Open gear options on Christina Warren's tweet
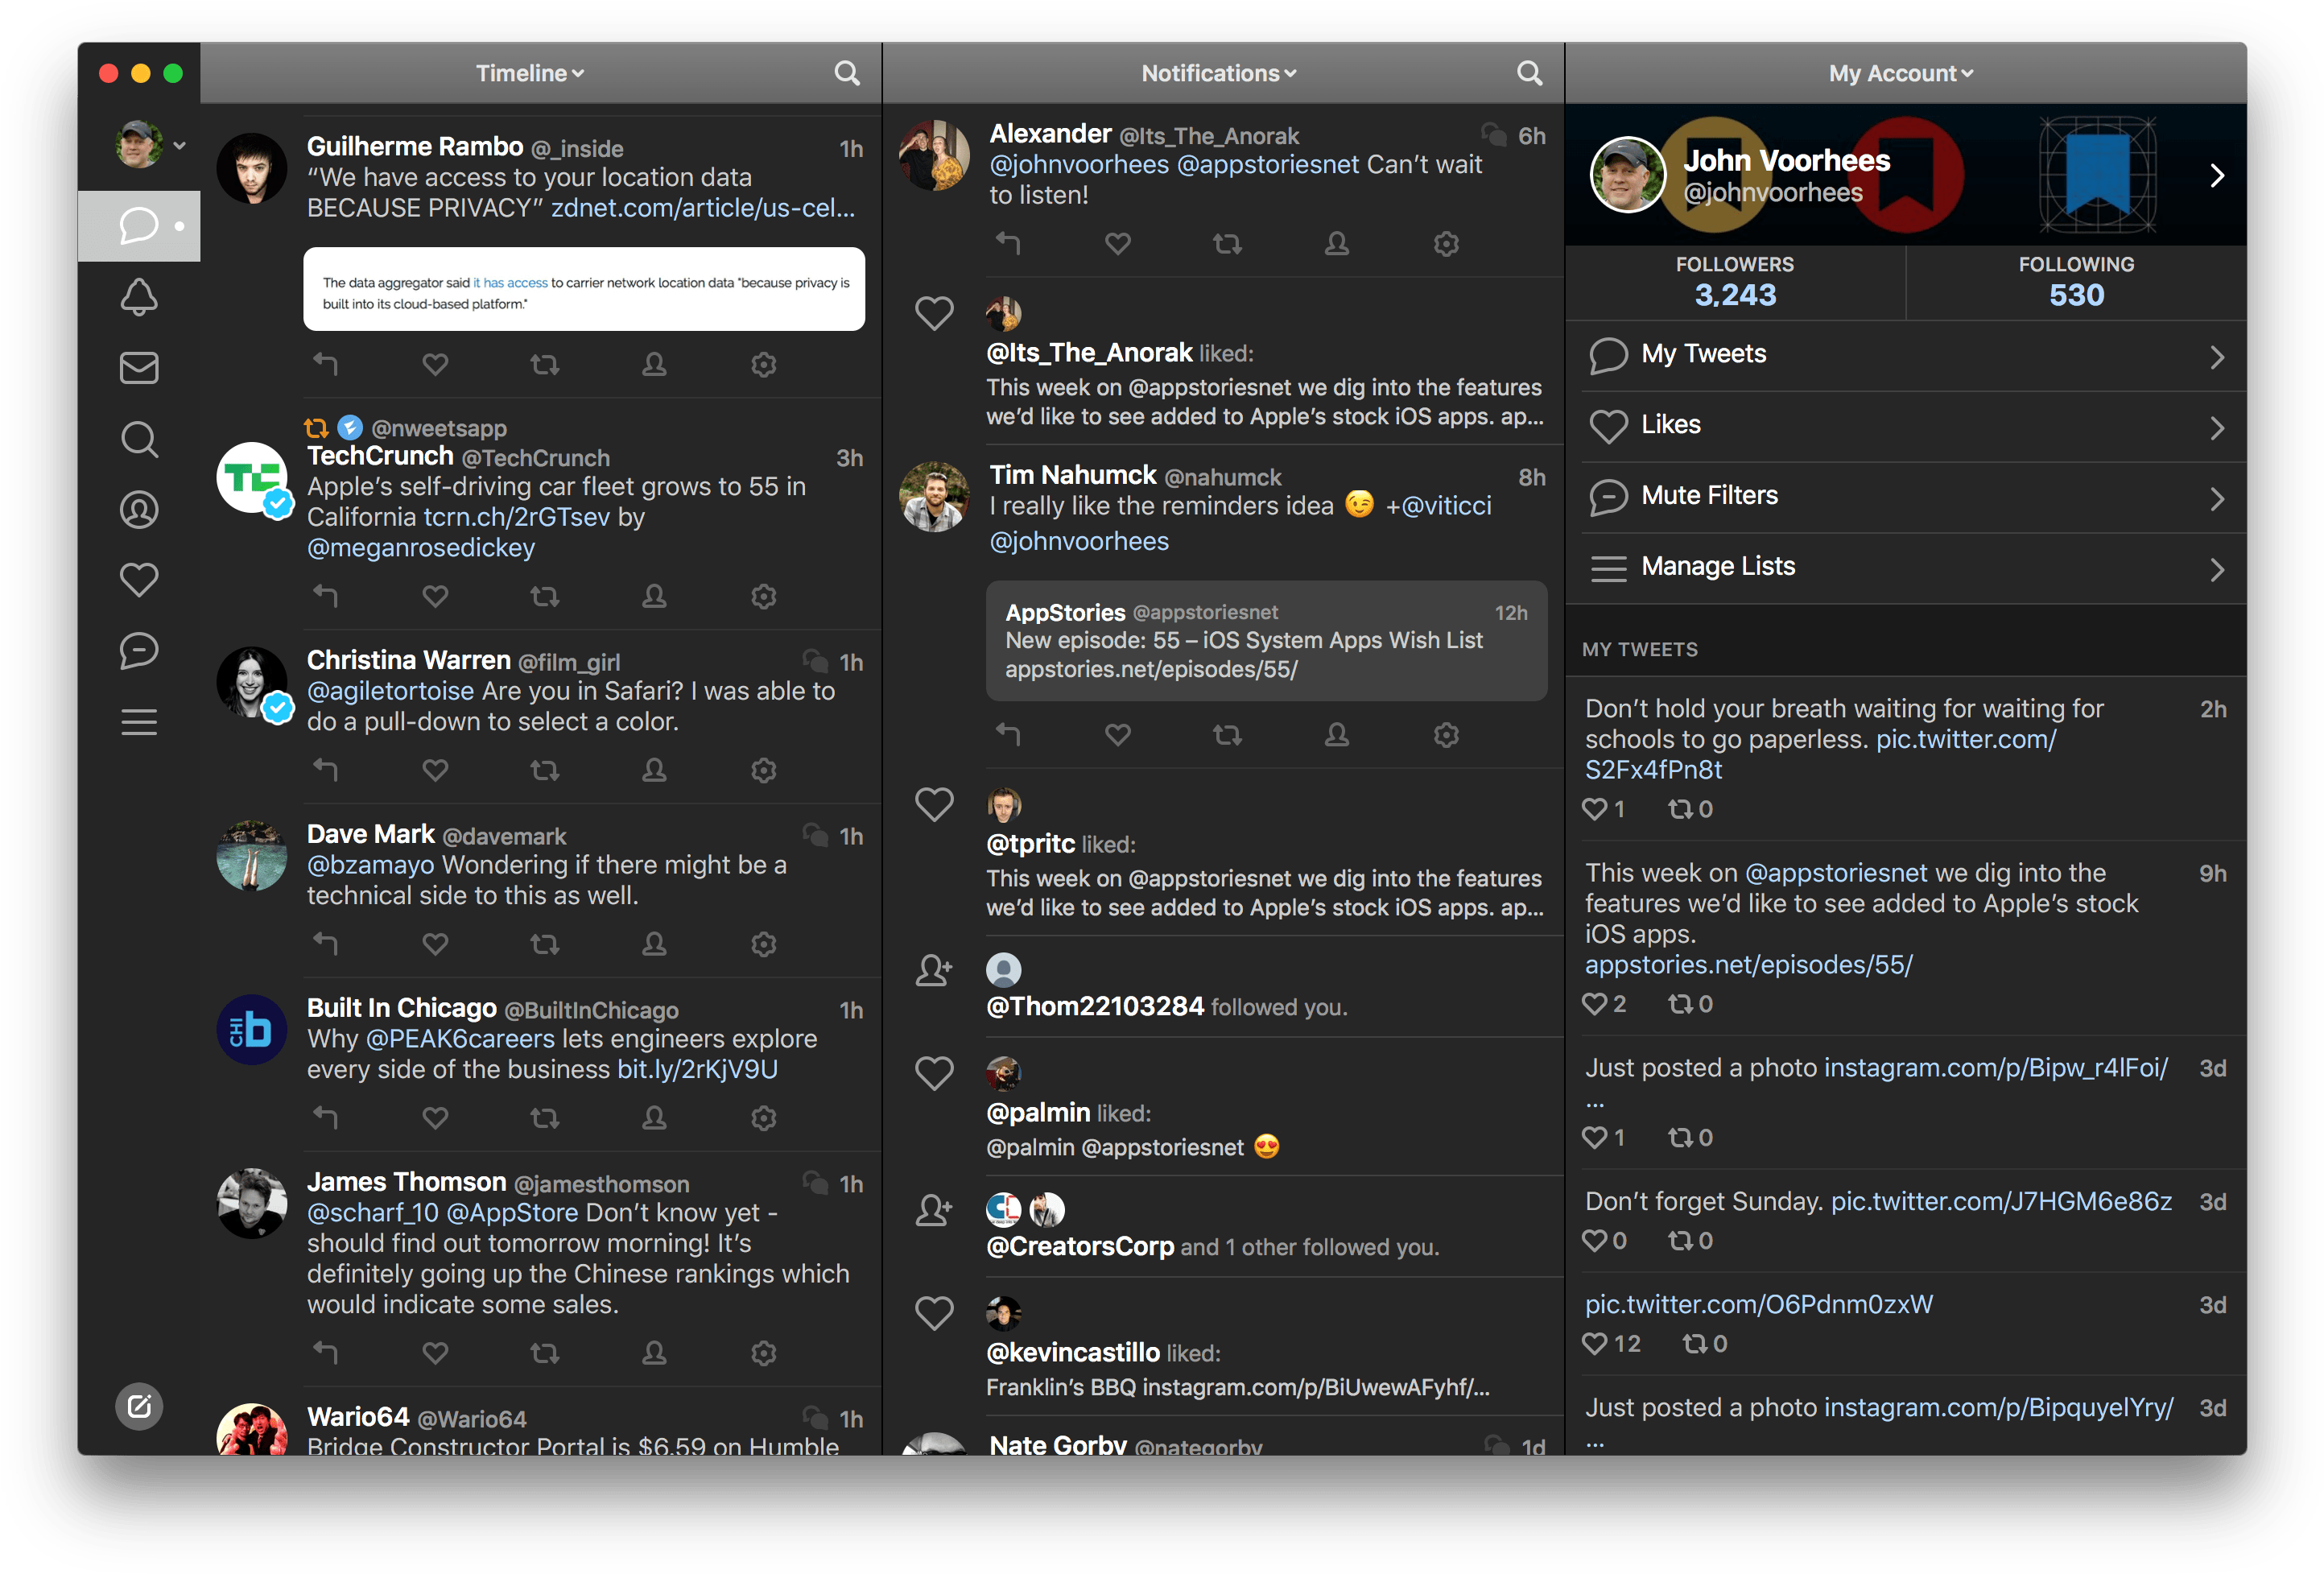The width and height of the screenshot is (2324, 1574). pos(764,770)
